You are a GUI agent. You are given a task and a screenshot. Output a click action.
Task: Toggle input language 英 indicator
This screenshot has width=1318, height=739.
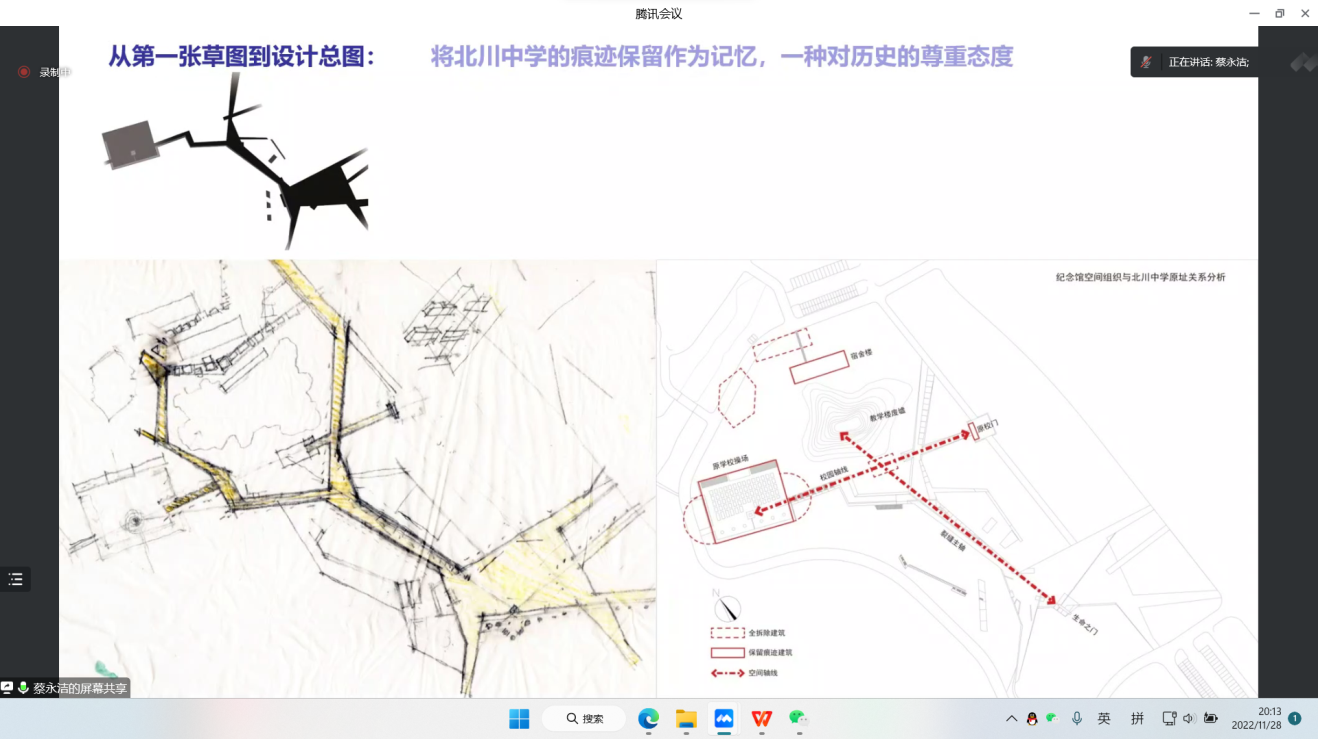click(x=1104, y=718)
